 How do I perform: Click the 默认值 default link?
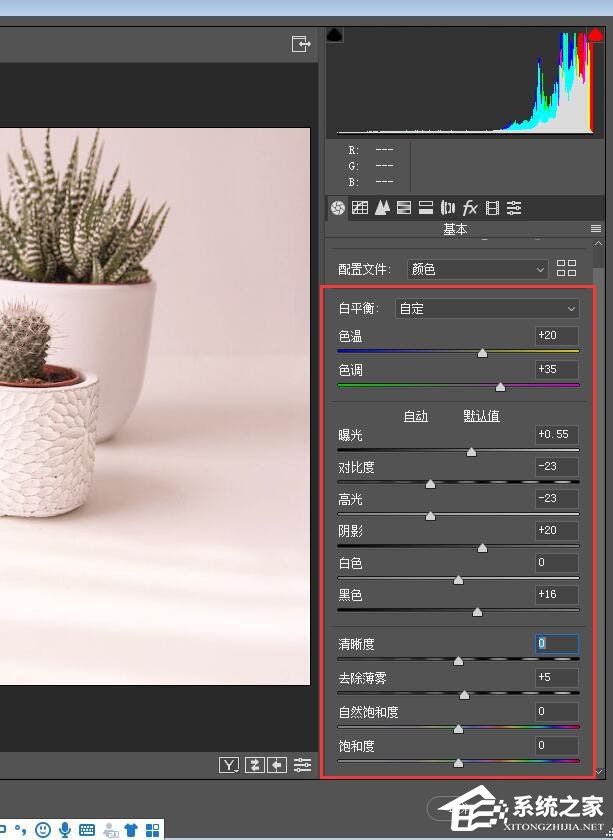click(x=481, y=416)
